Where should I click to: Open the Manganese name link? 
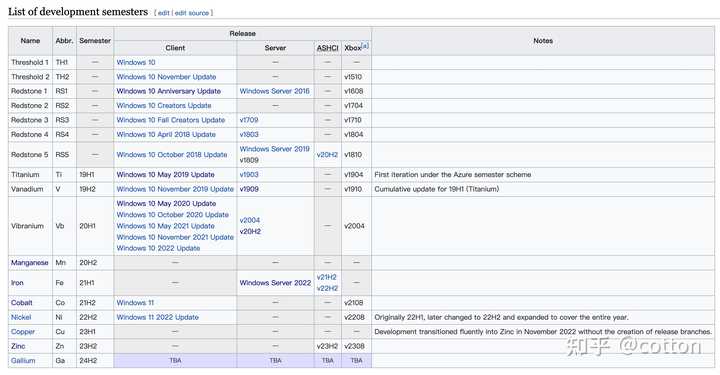click(x=29, y=263)
